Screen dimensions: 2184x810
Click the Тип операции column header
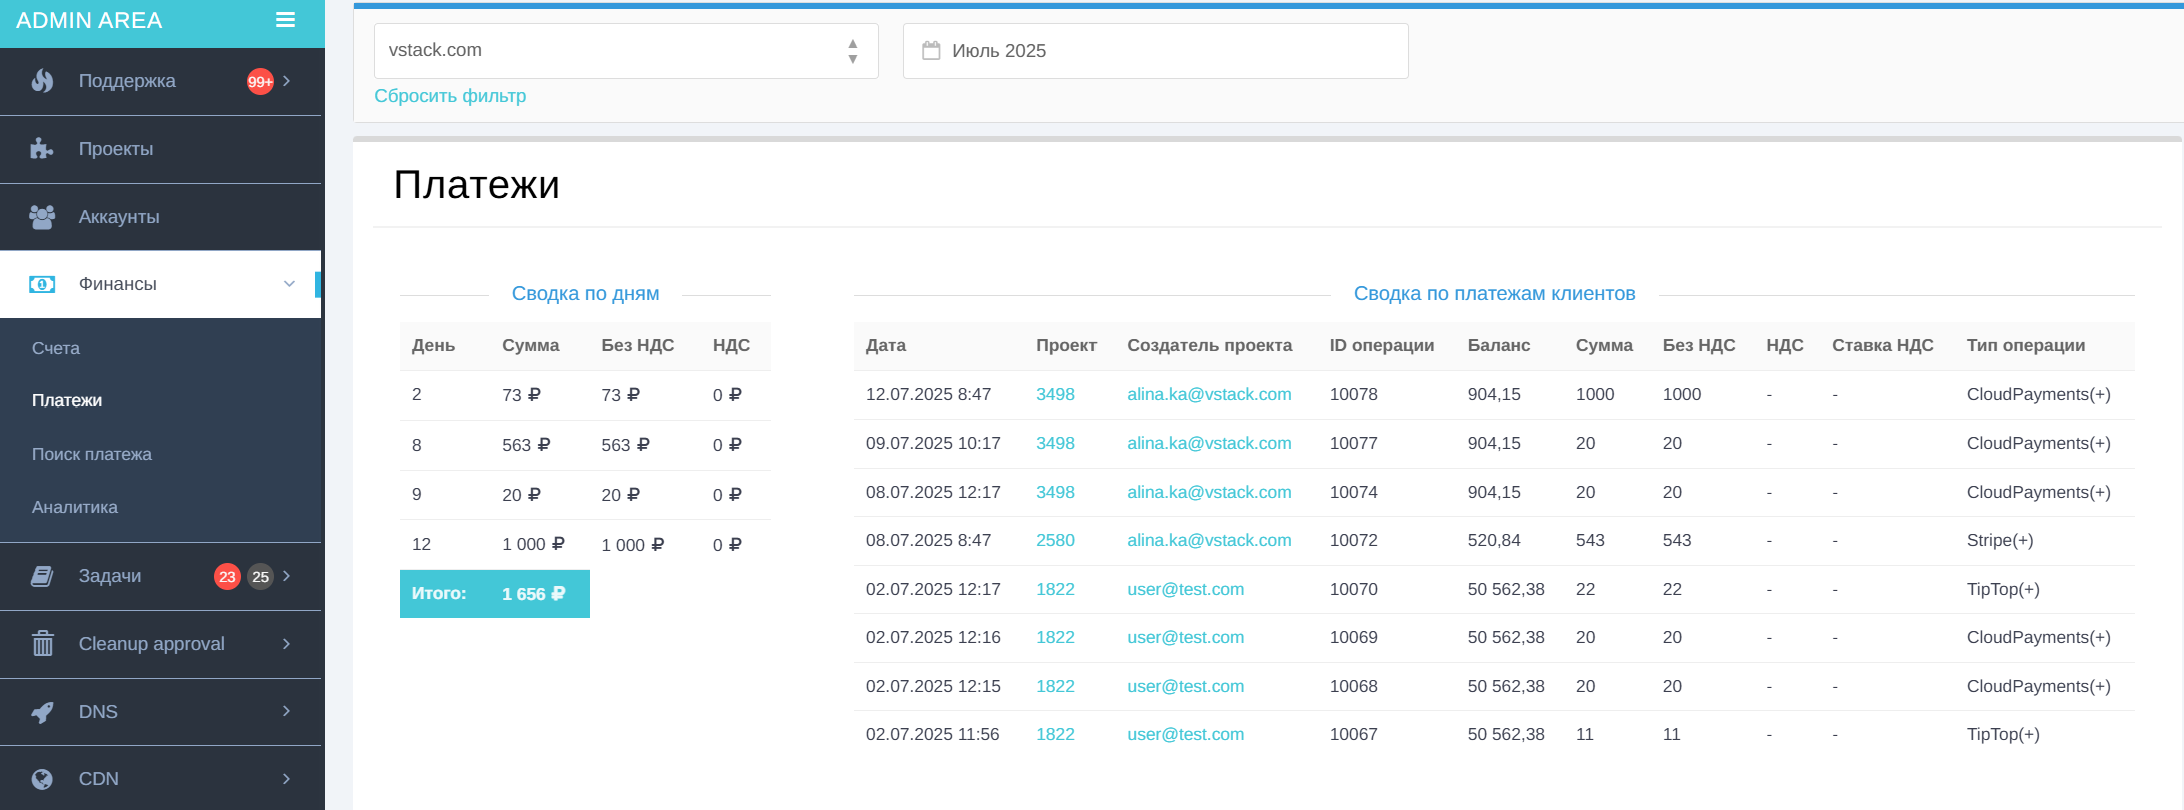(2026, 345)
